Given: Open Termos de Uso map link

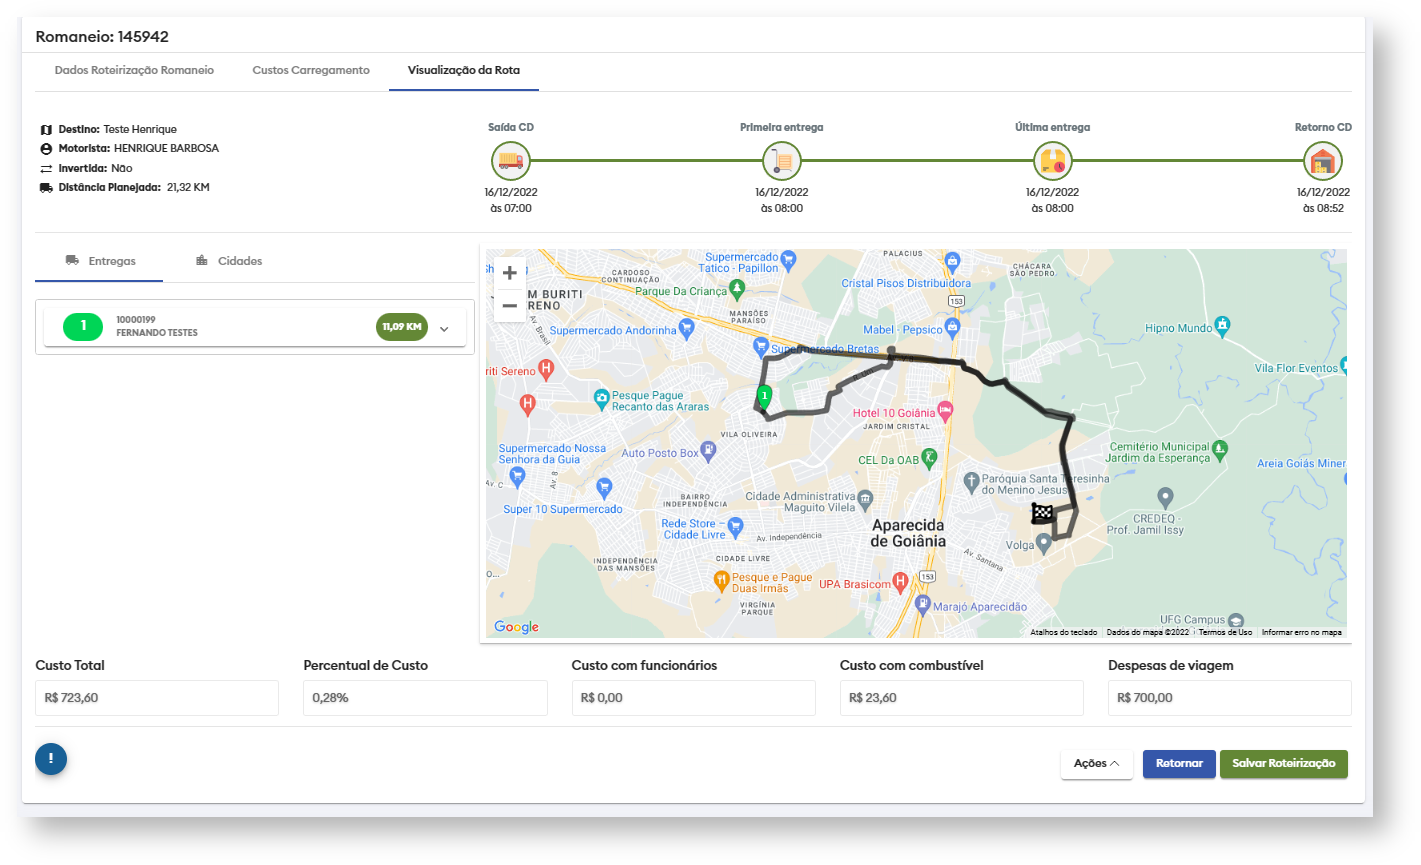Looking at the screenshot, I should click(x=1225, y=632).
